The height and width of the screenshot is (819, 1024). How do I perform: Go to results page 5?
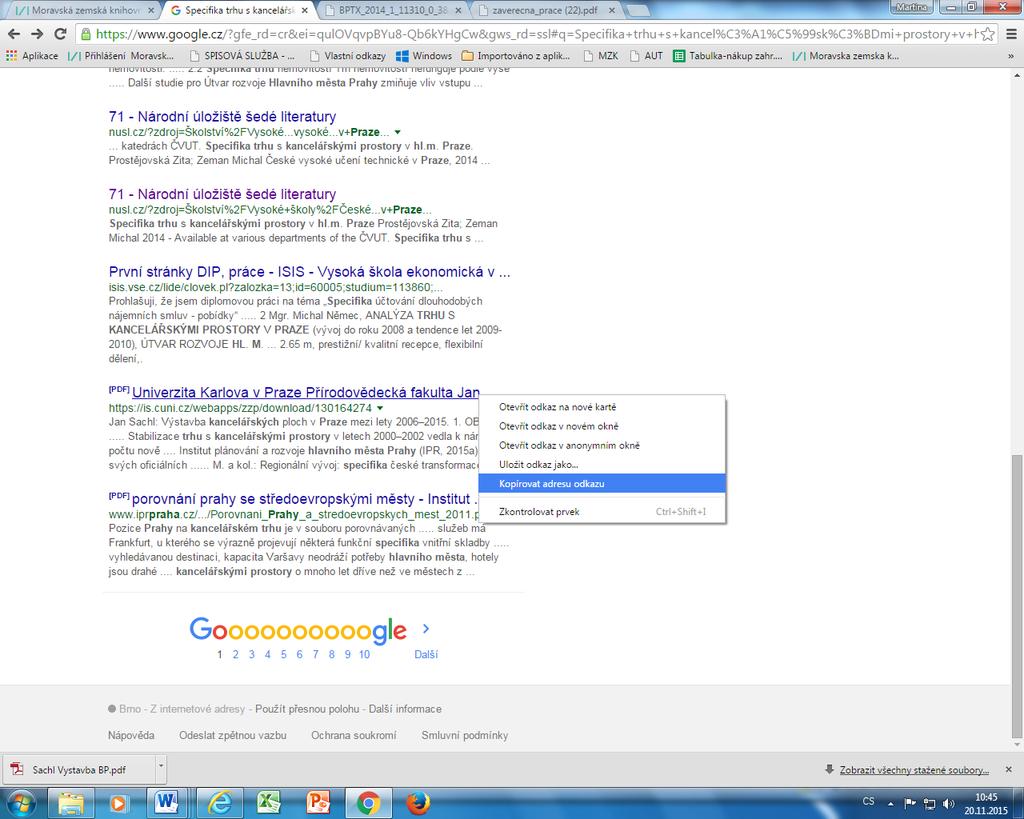point(283,654)
